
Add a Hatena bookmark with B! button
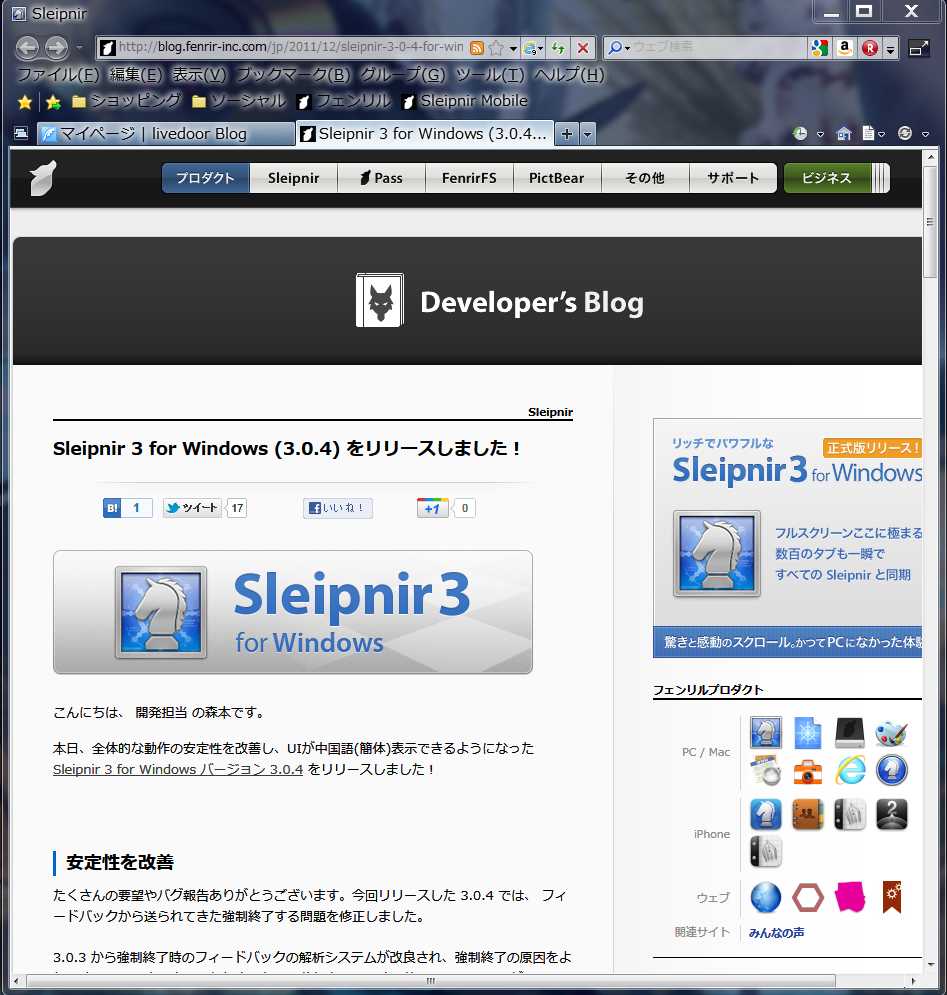[x=112, y=508]
